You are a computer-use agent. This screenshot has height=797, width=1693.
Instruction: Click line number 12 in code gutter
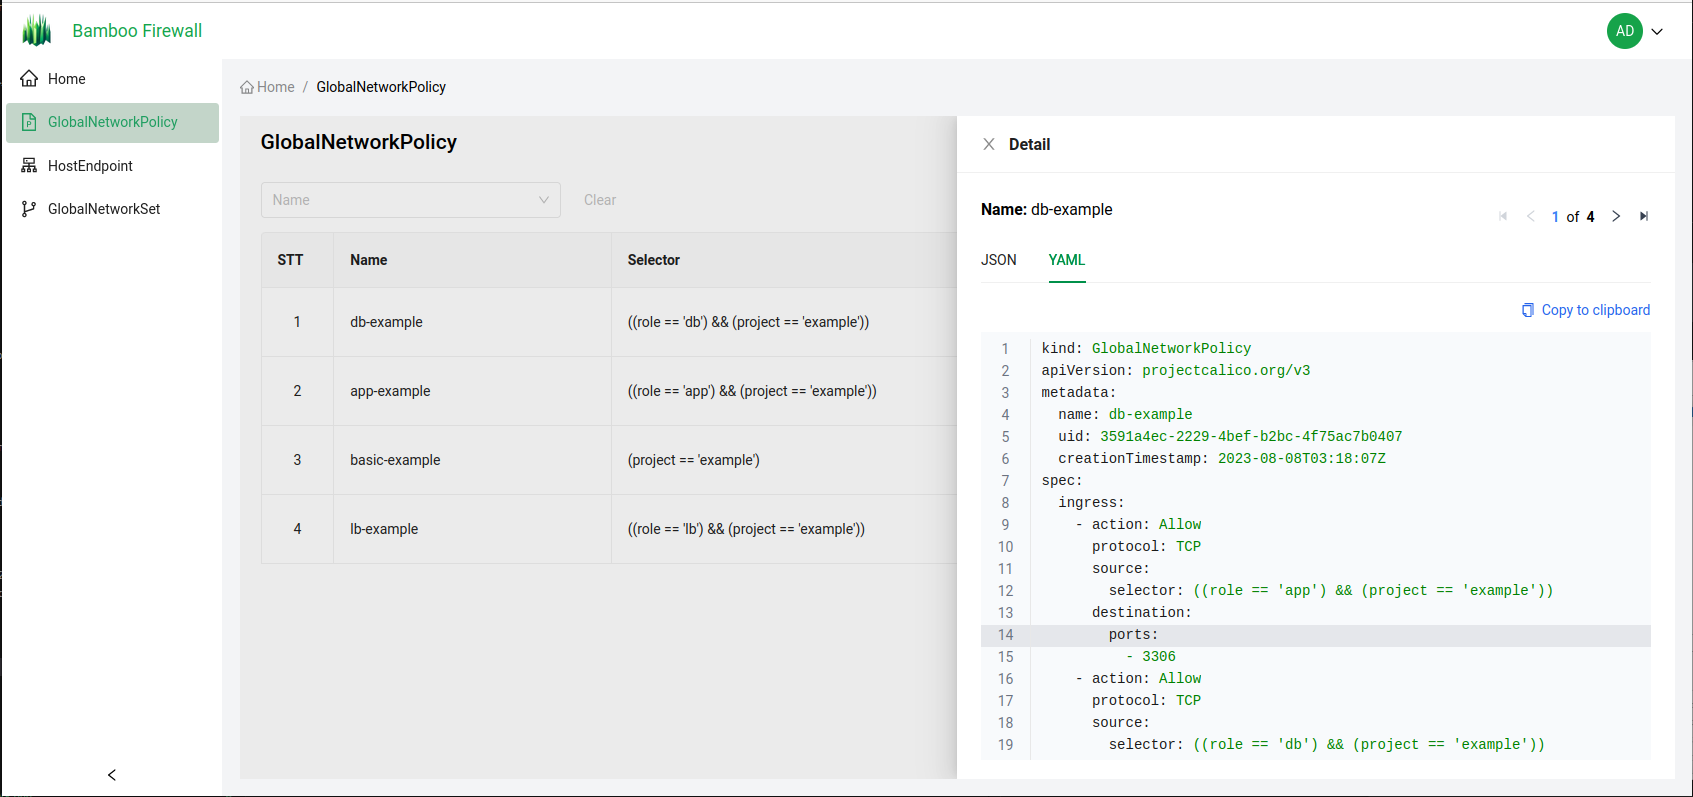pyautogui.click(x=1005, y=591)
